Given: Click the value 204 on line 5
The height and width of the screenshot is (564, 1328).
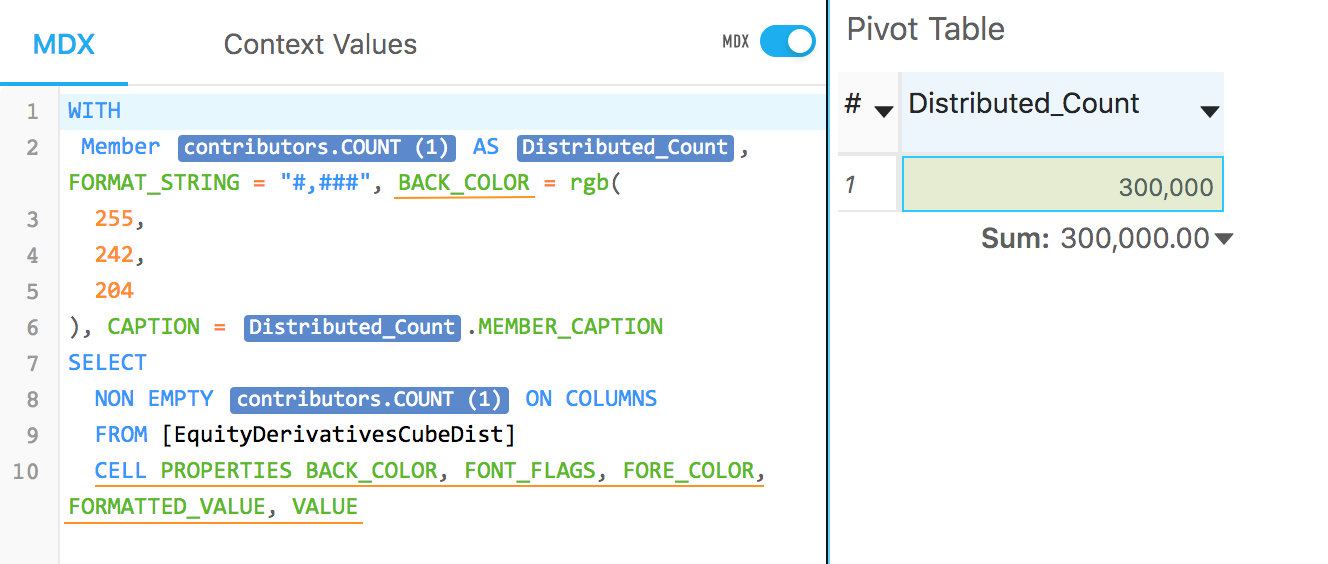Looking at the screenshot, I should [x=114, y=291].
